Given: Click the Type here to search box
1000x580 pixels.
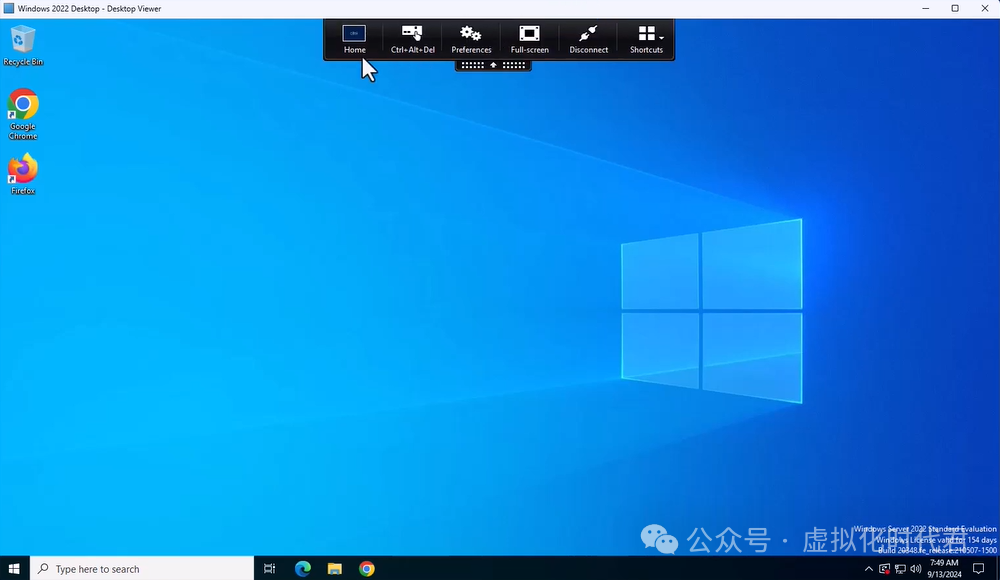Looking at the screenshot, I should [142, 569].
